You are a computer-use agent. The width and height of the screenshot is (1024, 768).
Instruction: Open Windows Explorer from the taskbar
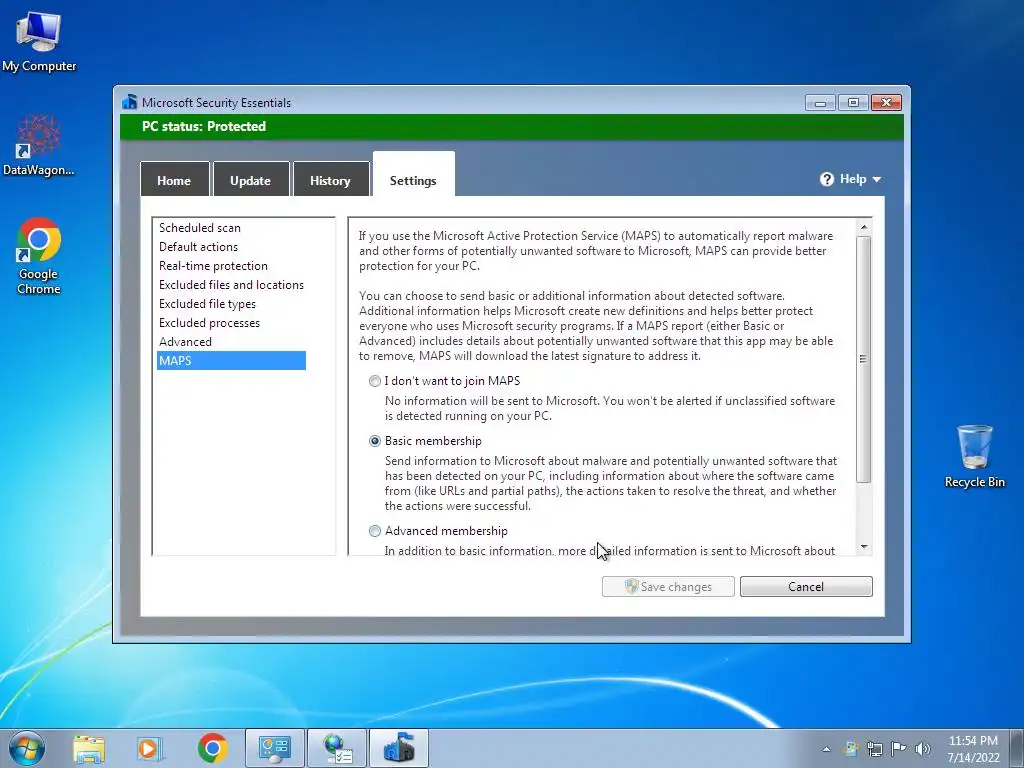(x=89, y=749)
